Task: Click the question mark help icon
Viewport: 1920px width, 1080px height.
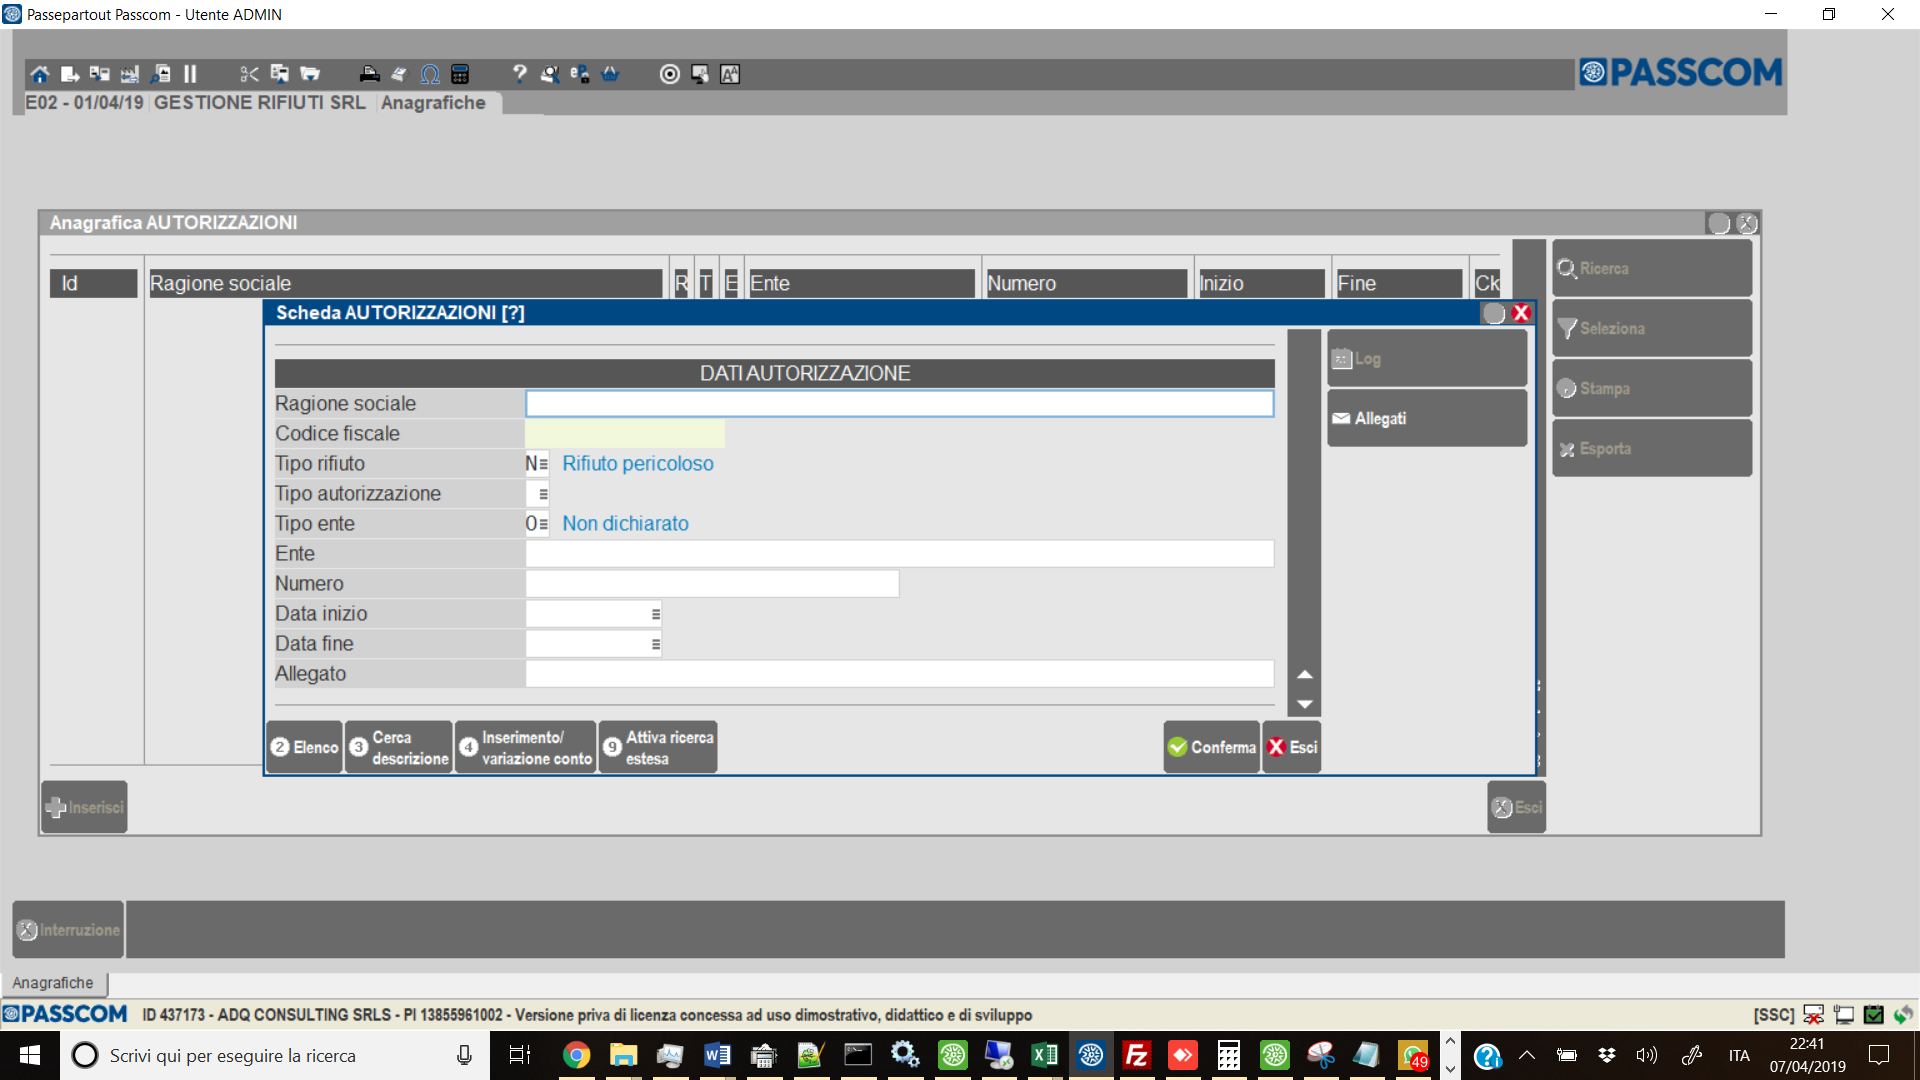Action: (x=519, y=74)
